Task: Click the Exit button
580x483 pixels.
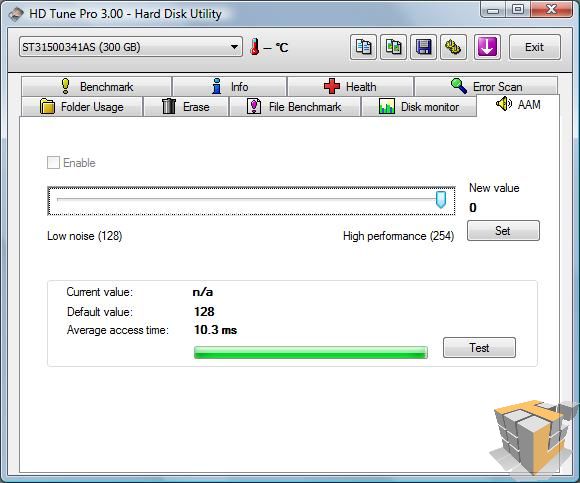Action: pos(535,47)
